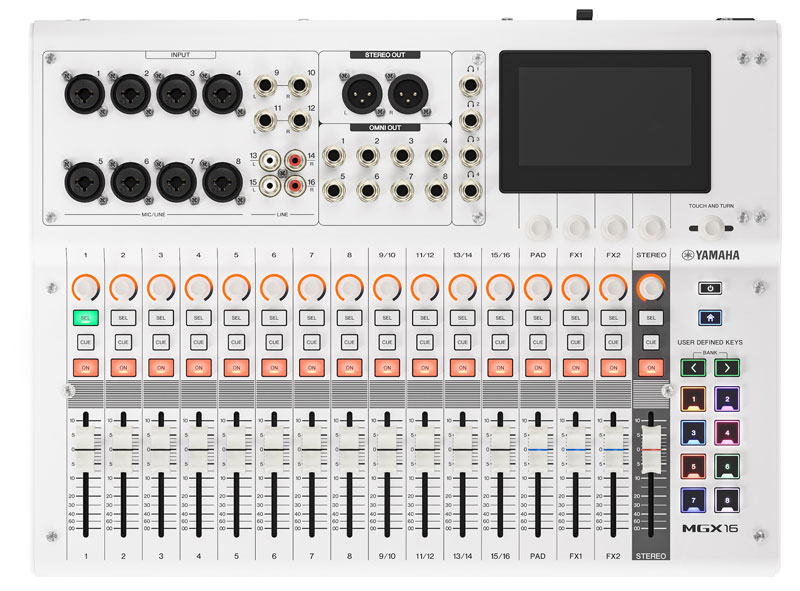The image size is (800, 591).
Task: Toggle the CUE button on channel 5
Action: pyautogui.click(x=236, y=342)
